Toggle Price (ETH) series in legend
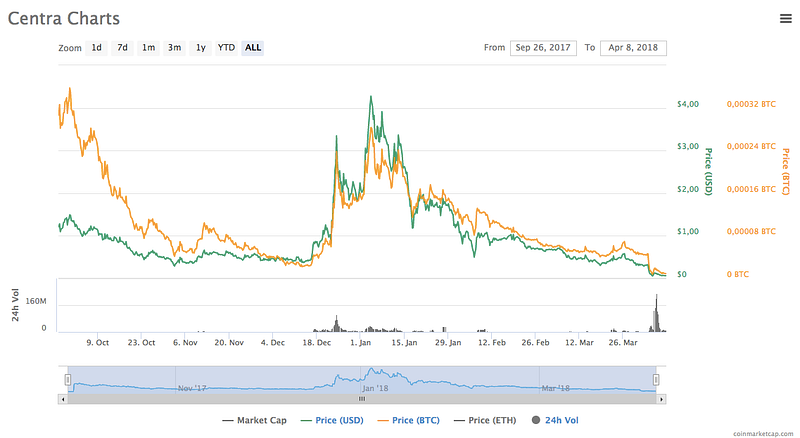Image resolution: width=800 pixels, height=438 pixels. coord(485,421)
